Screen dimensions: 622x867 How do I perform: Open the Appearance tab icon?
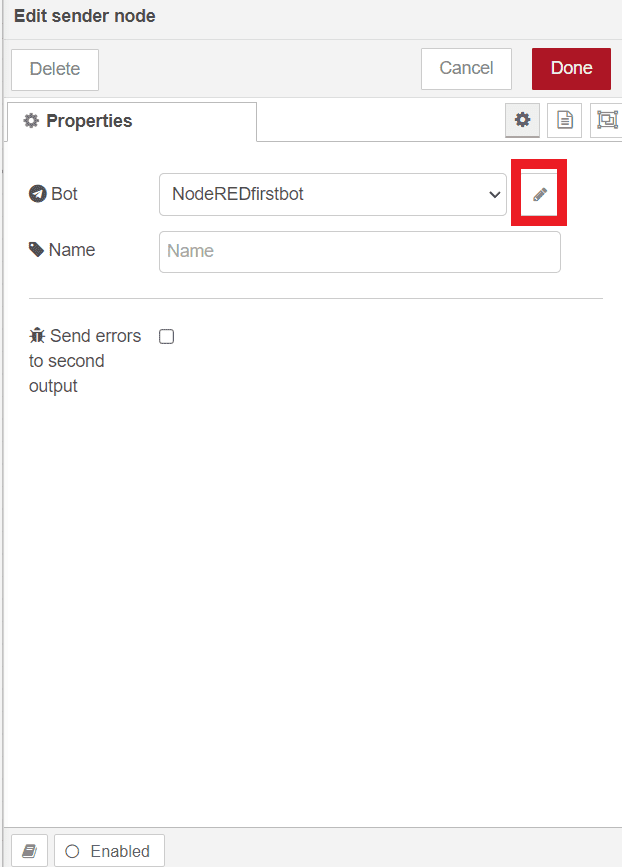pyautogui.click(x=605, y=119)
